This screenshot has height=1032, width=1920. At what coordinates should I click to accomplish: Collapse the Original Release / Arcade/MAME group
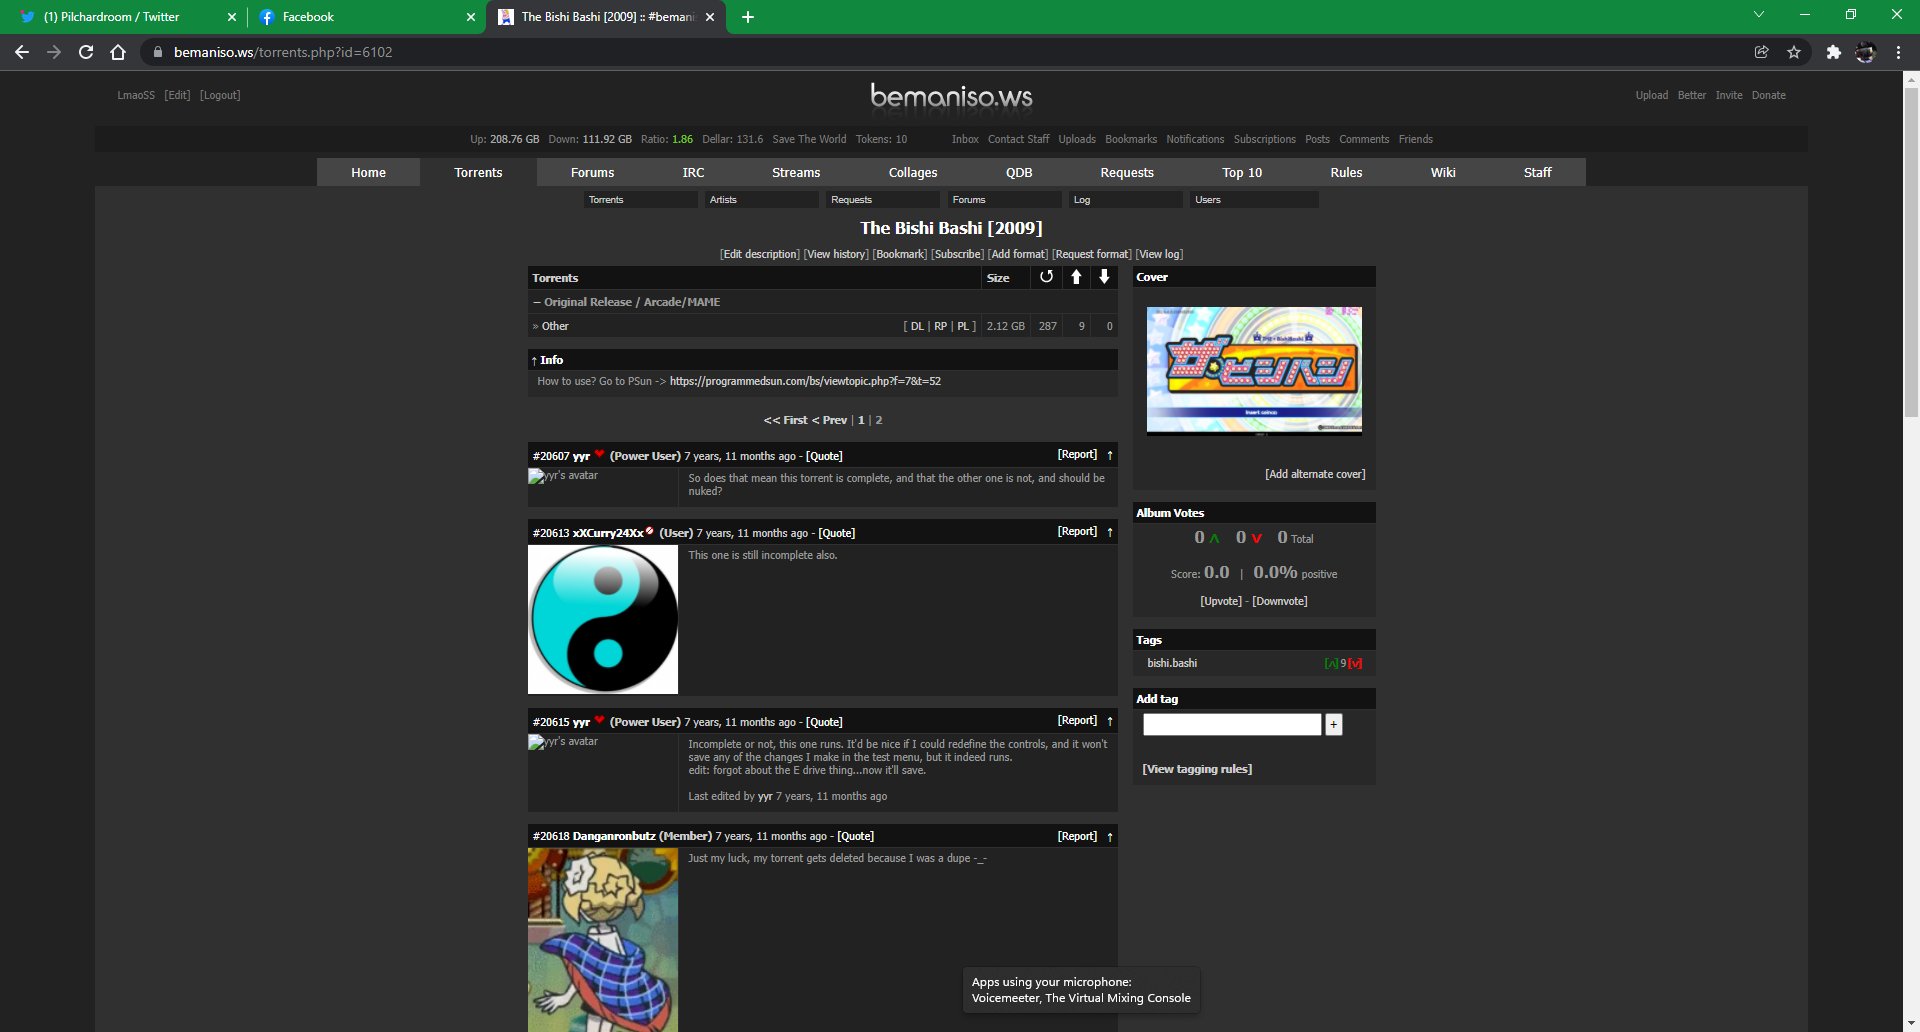pyautogui.click(x=537, y=302)
